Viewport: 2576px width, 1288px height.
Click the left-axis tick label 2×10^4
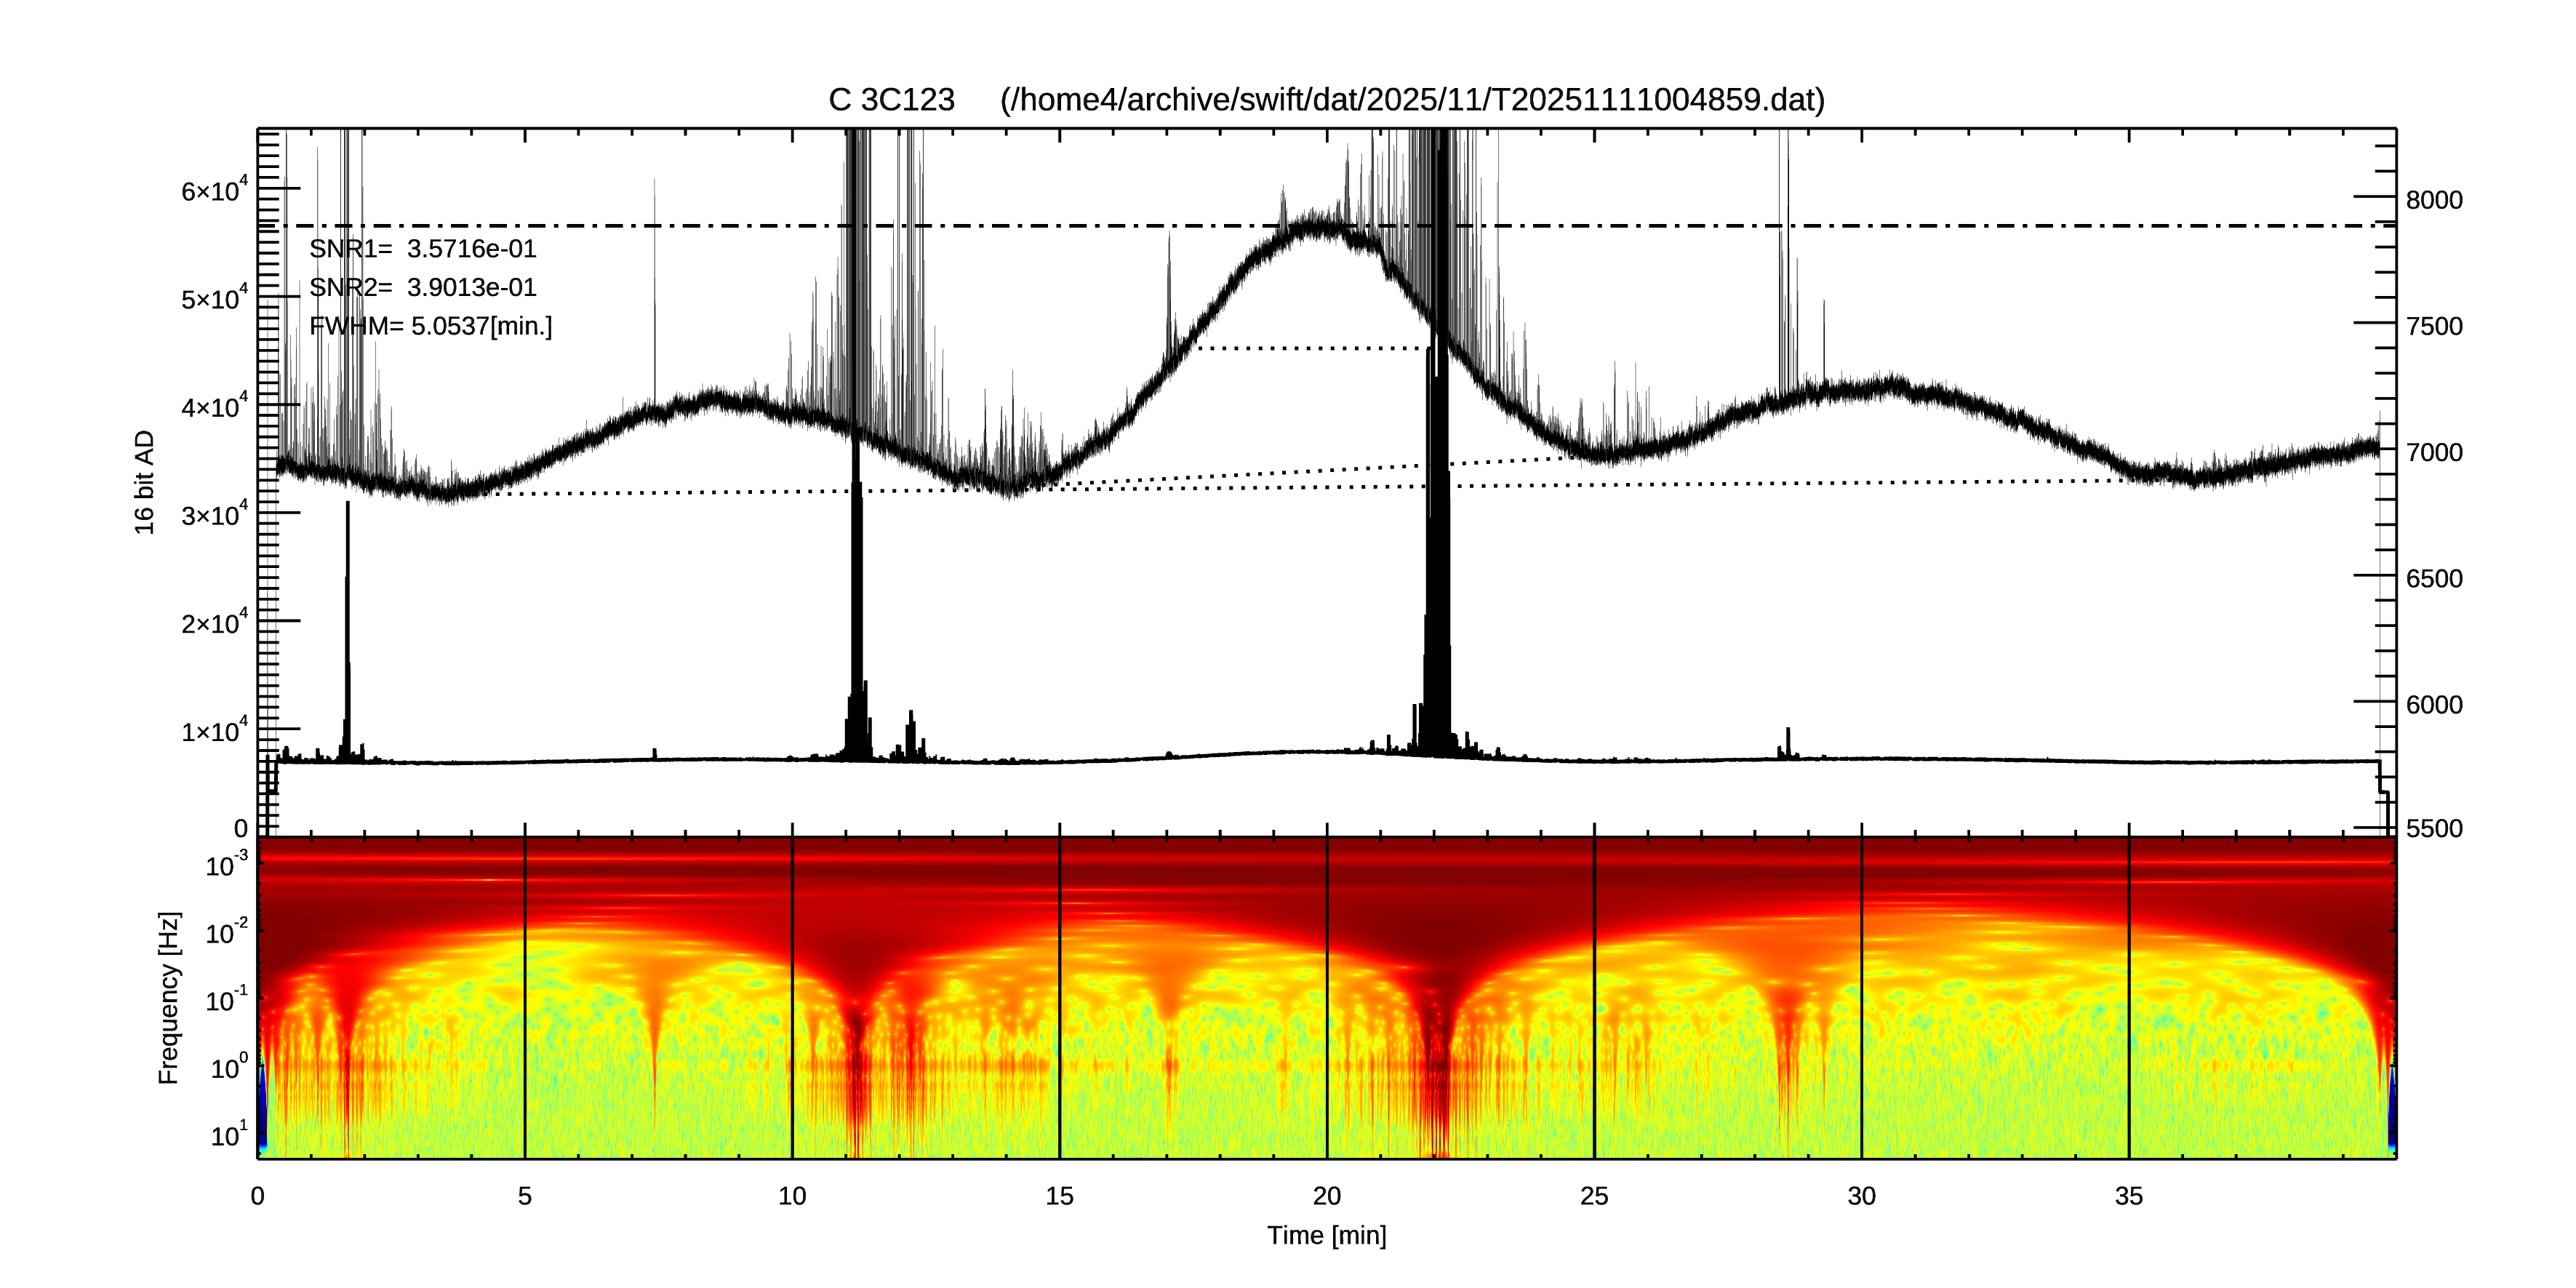click(x=213, y=623)
